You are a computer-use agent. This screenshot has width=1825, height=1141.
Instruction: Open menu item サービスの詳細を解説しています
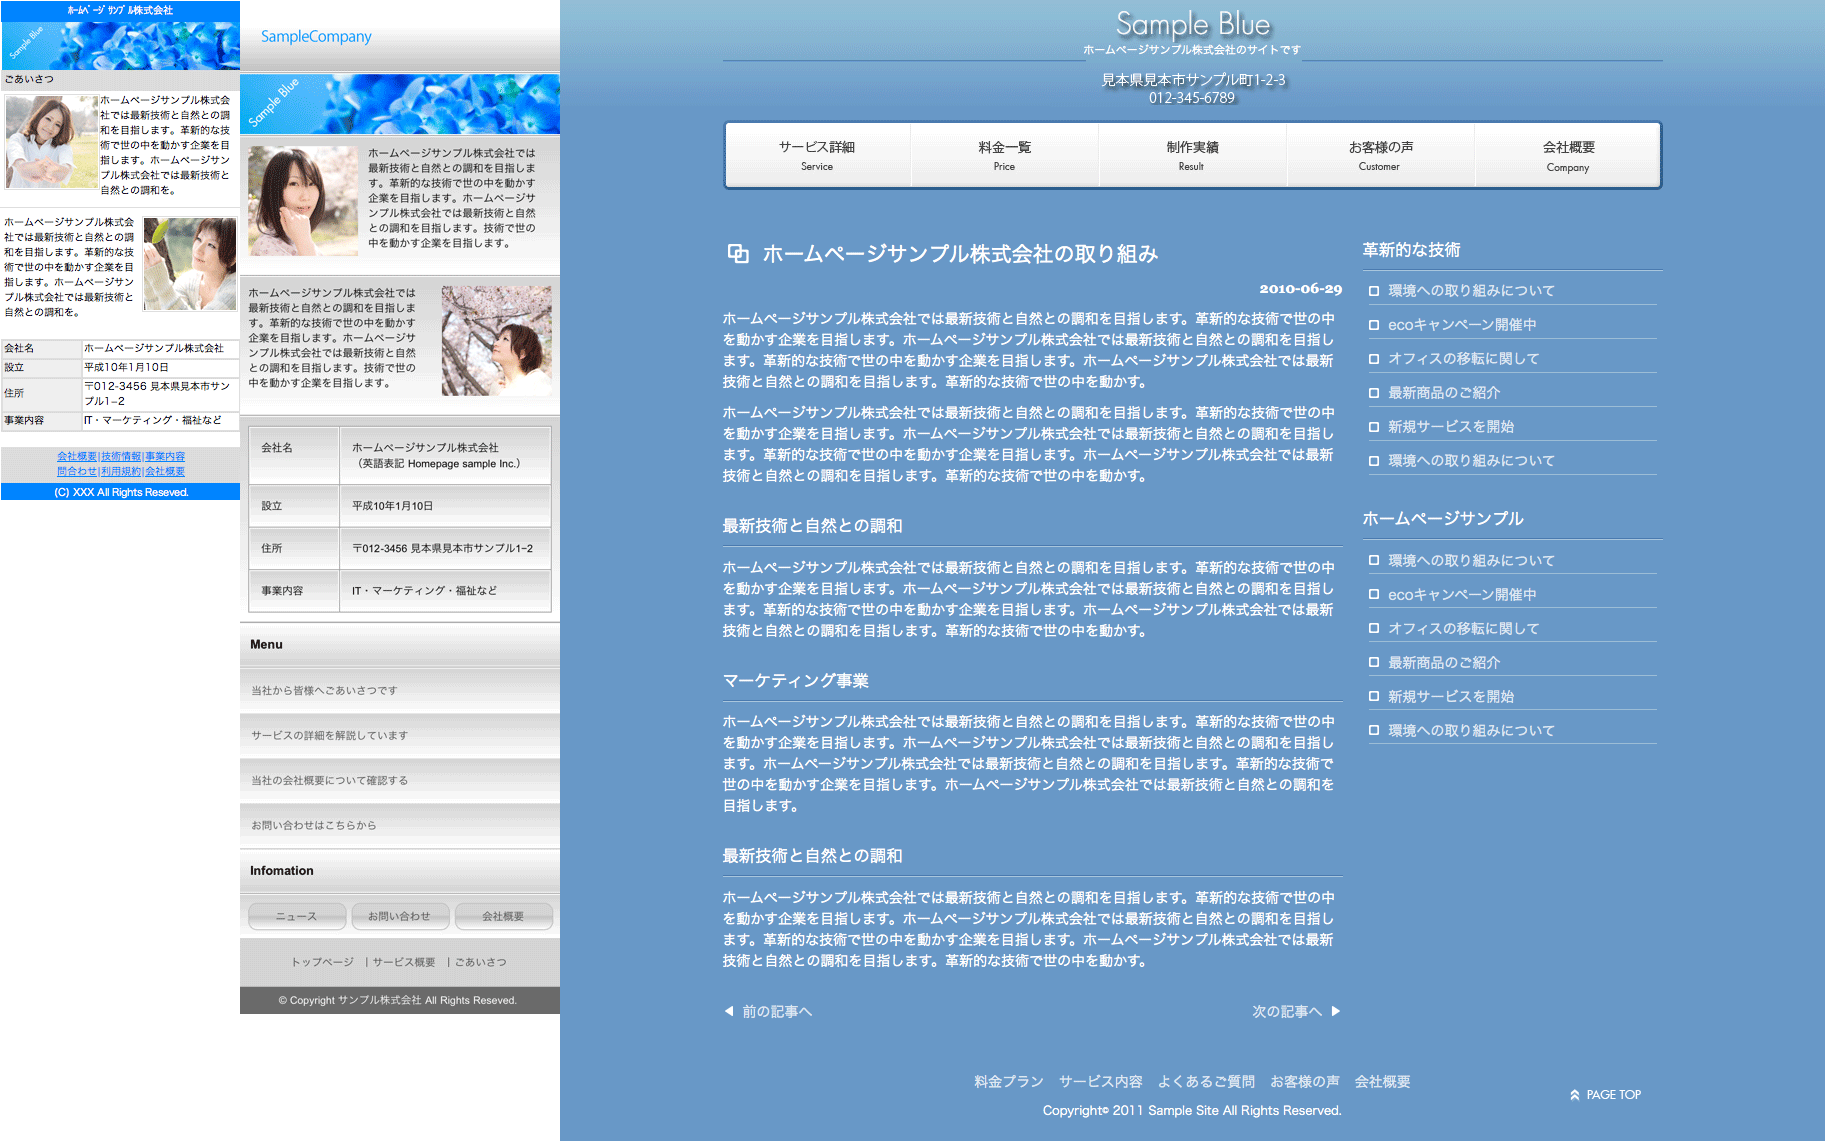coord(329,736)
